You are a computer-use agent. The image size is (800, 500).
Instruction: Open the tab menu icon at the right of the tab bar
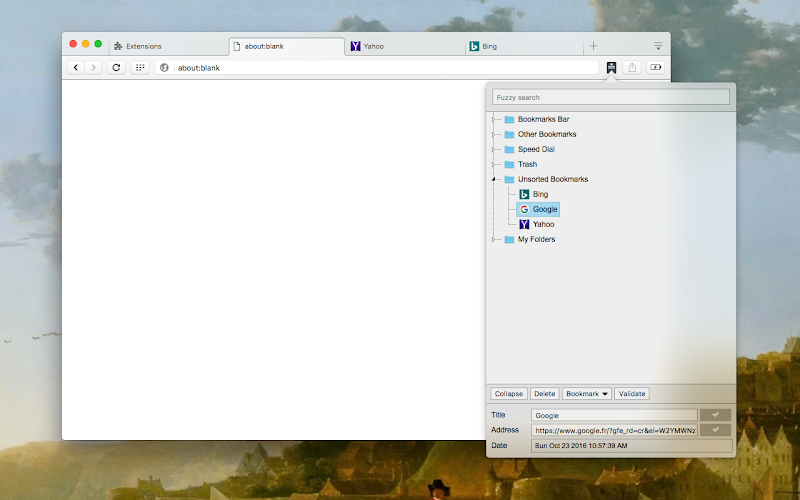point(658,46)
